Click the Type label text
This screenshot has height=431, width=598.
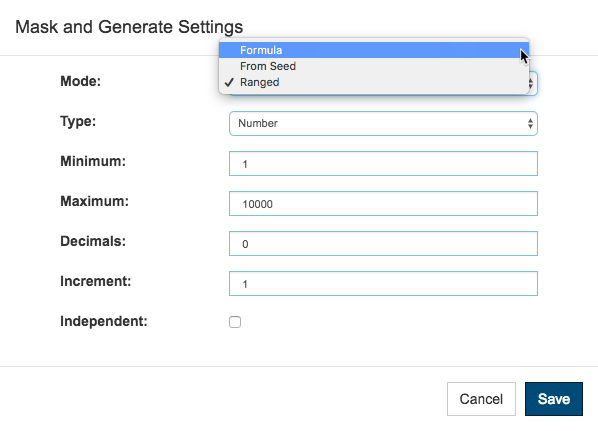78,121
